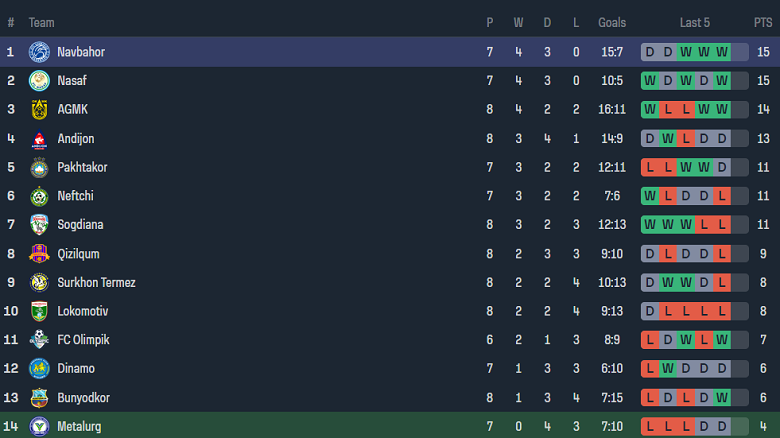Click the Lokomotiv team logo

[x=39, y=311]
